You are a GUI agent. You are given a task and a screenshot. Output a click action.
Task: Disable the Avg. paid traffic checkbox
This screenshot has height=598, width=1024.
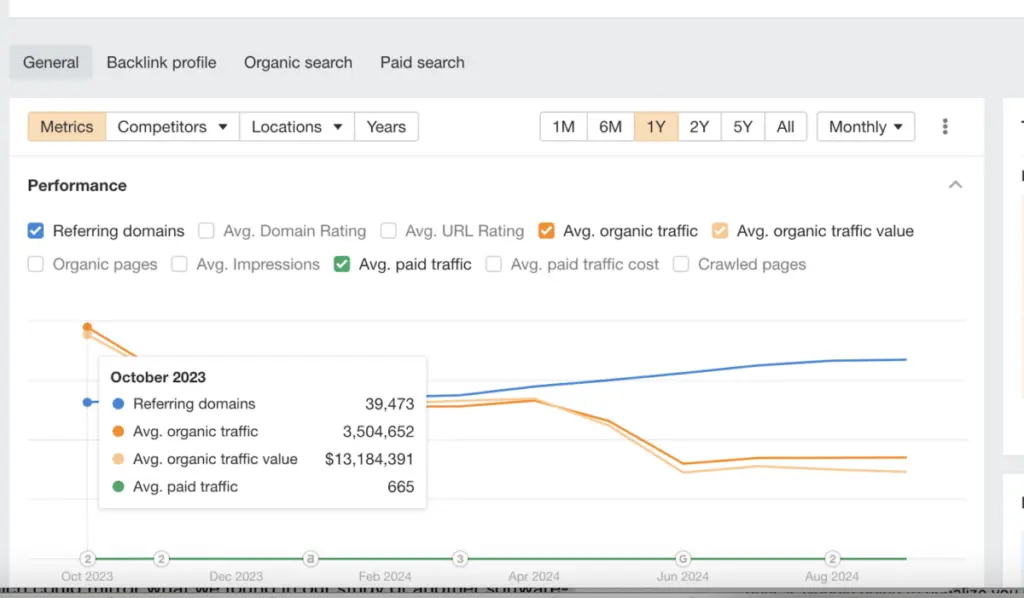342,265
